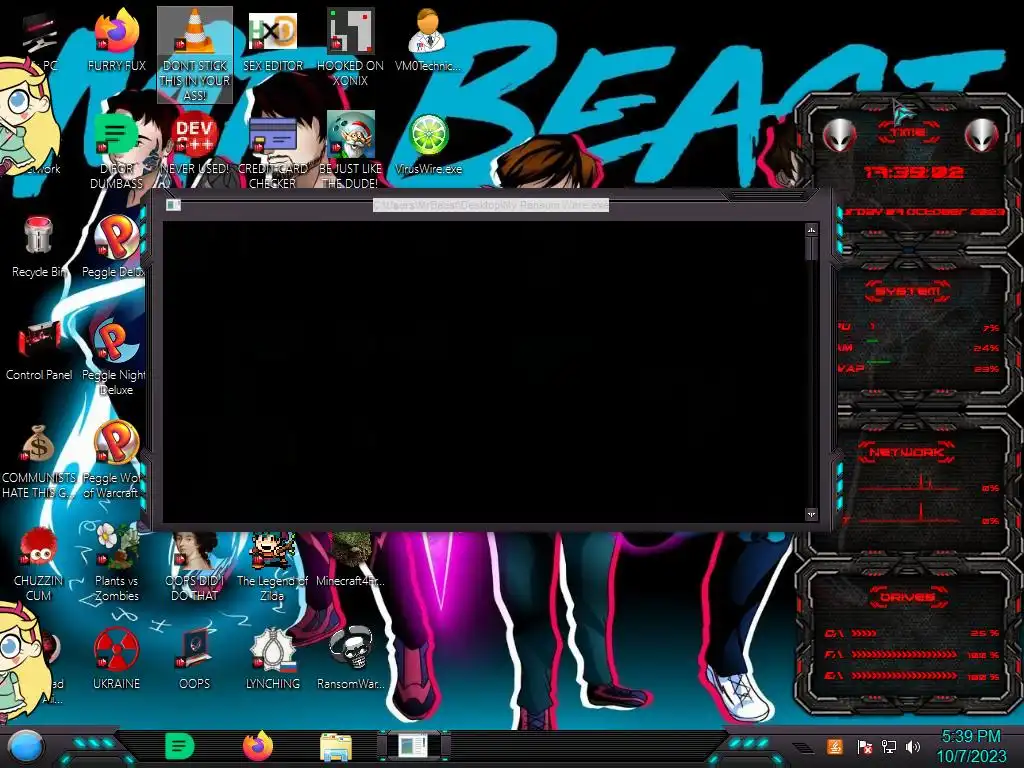Click the console window's title bar icon
The height and width of the screenshot is (768, 1024).
pos(173,205)
